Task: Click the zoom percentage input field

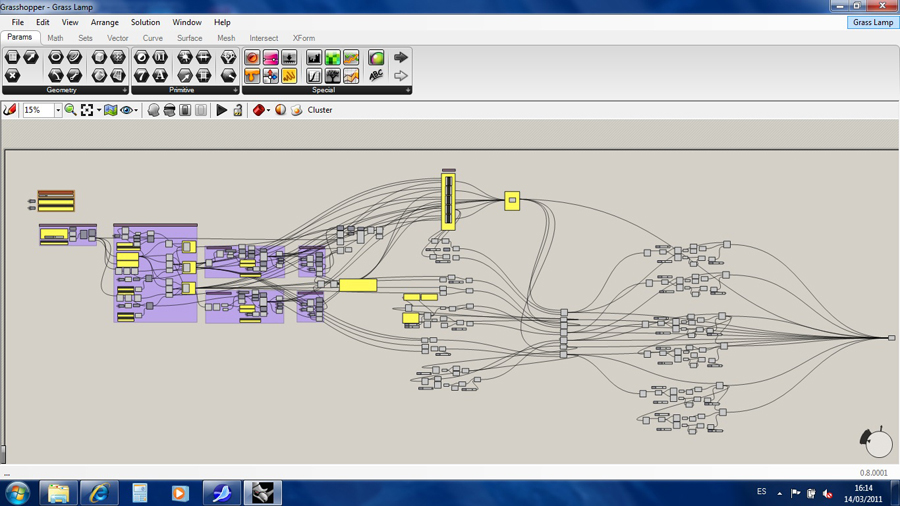Action: click(x=38, y=110)
